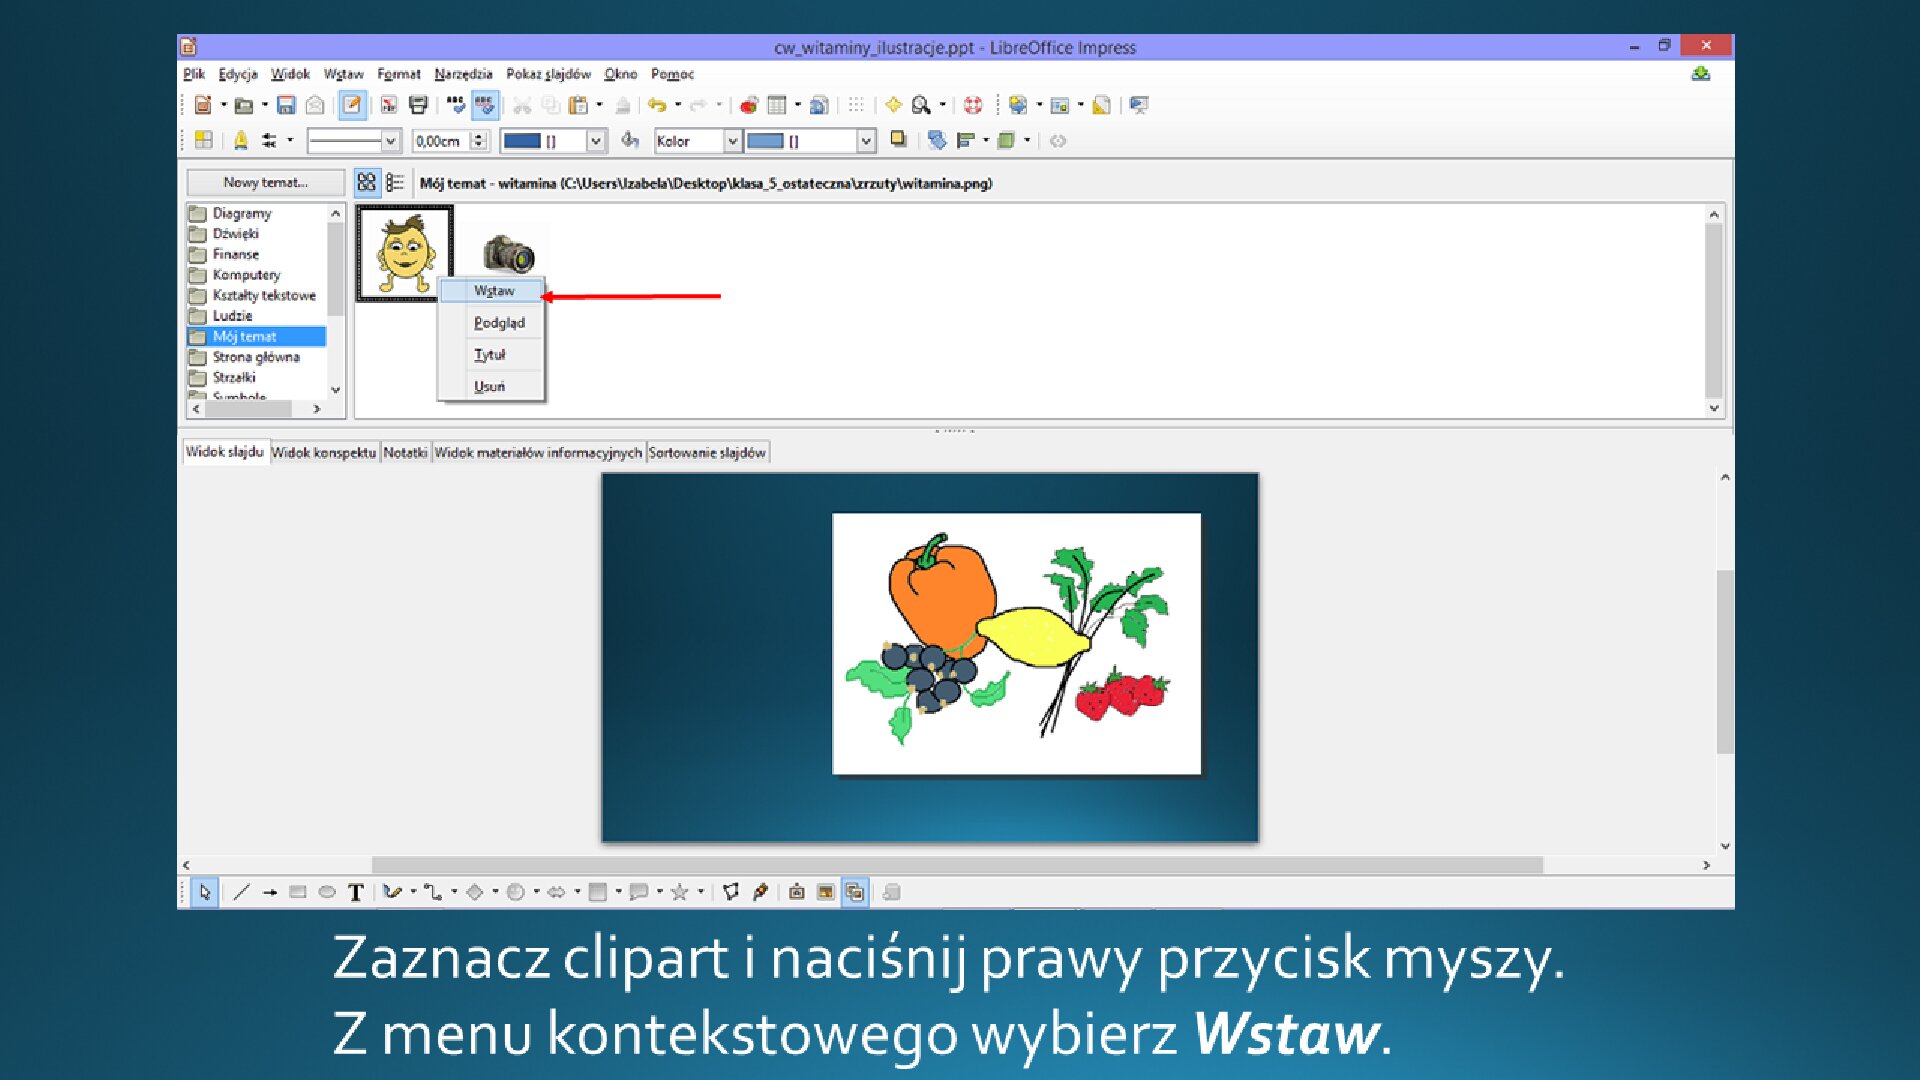The image size is (1920, 1080).
Task: Open the Kolor fill type dropdown
Action: [733, 141]
